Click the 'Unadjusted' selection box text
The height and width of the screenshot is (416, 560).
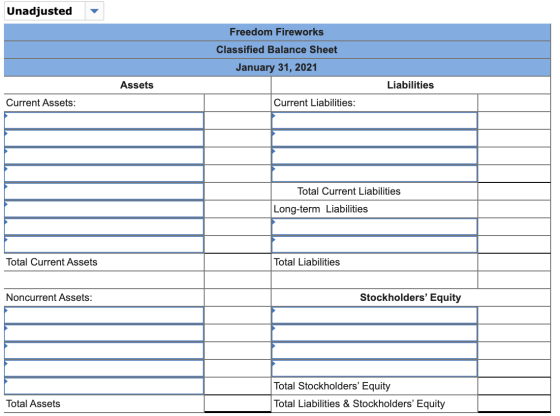point(40,11)
